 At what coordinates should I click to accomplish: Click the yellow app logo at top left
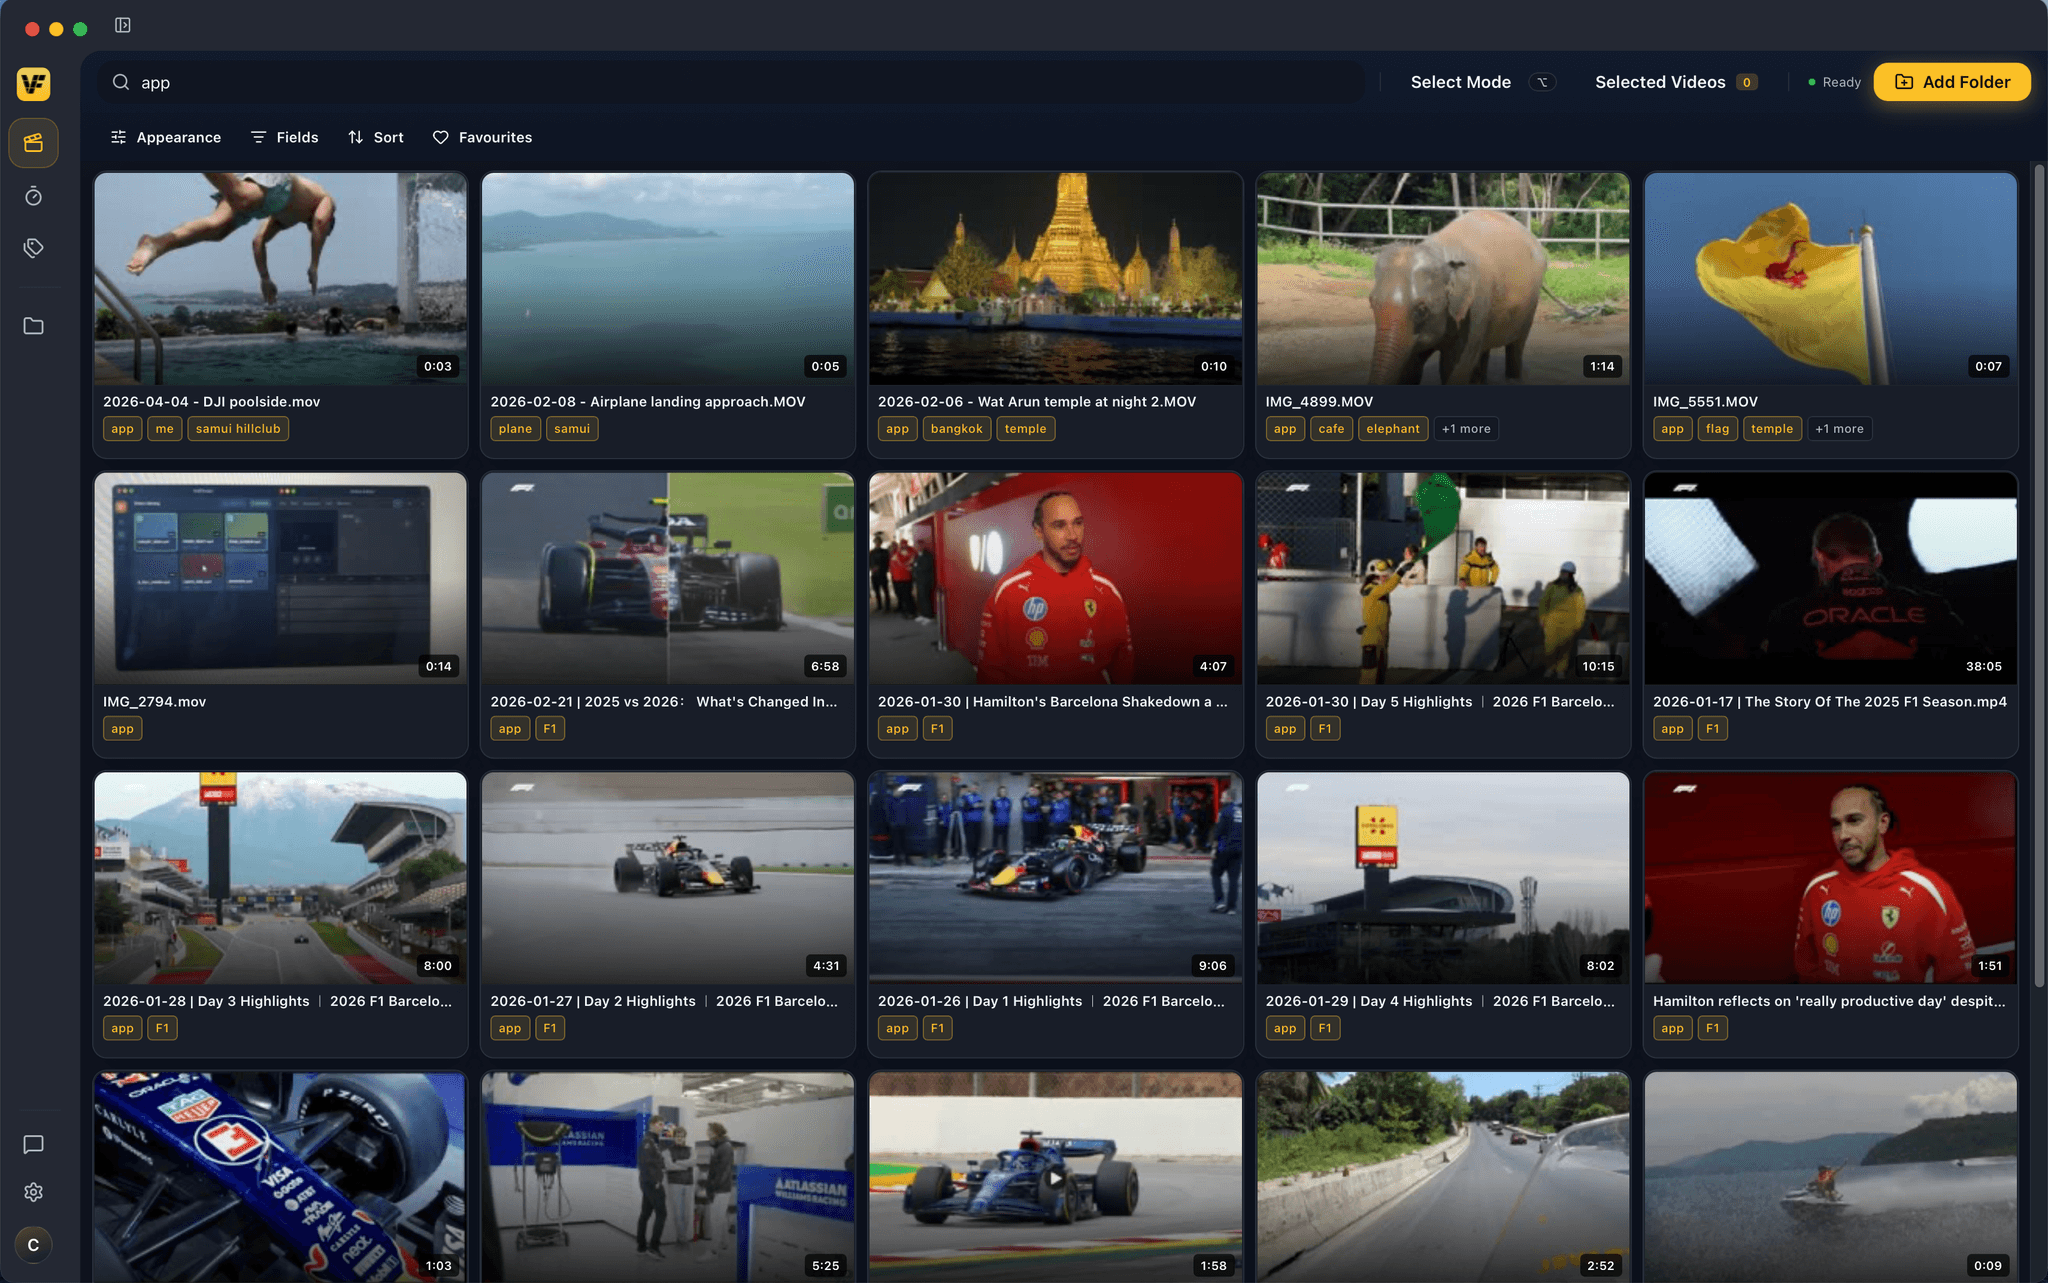tap(33, 84)
